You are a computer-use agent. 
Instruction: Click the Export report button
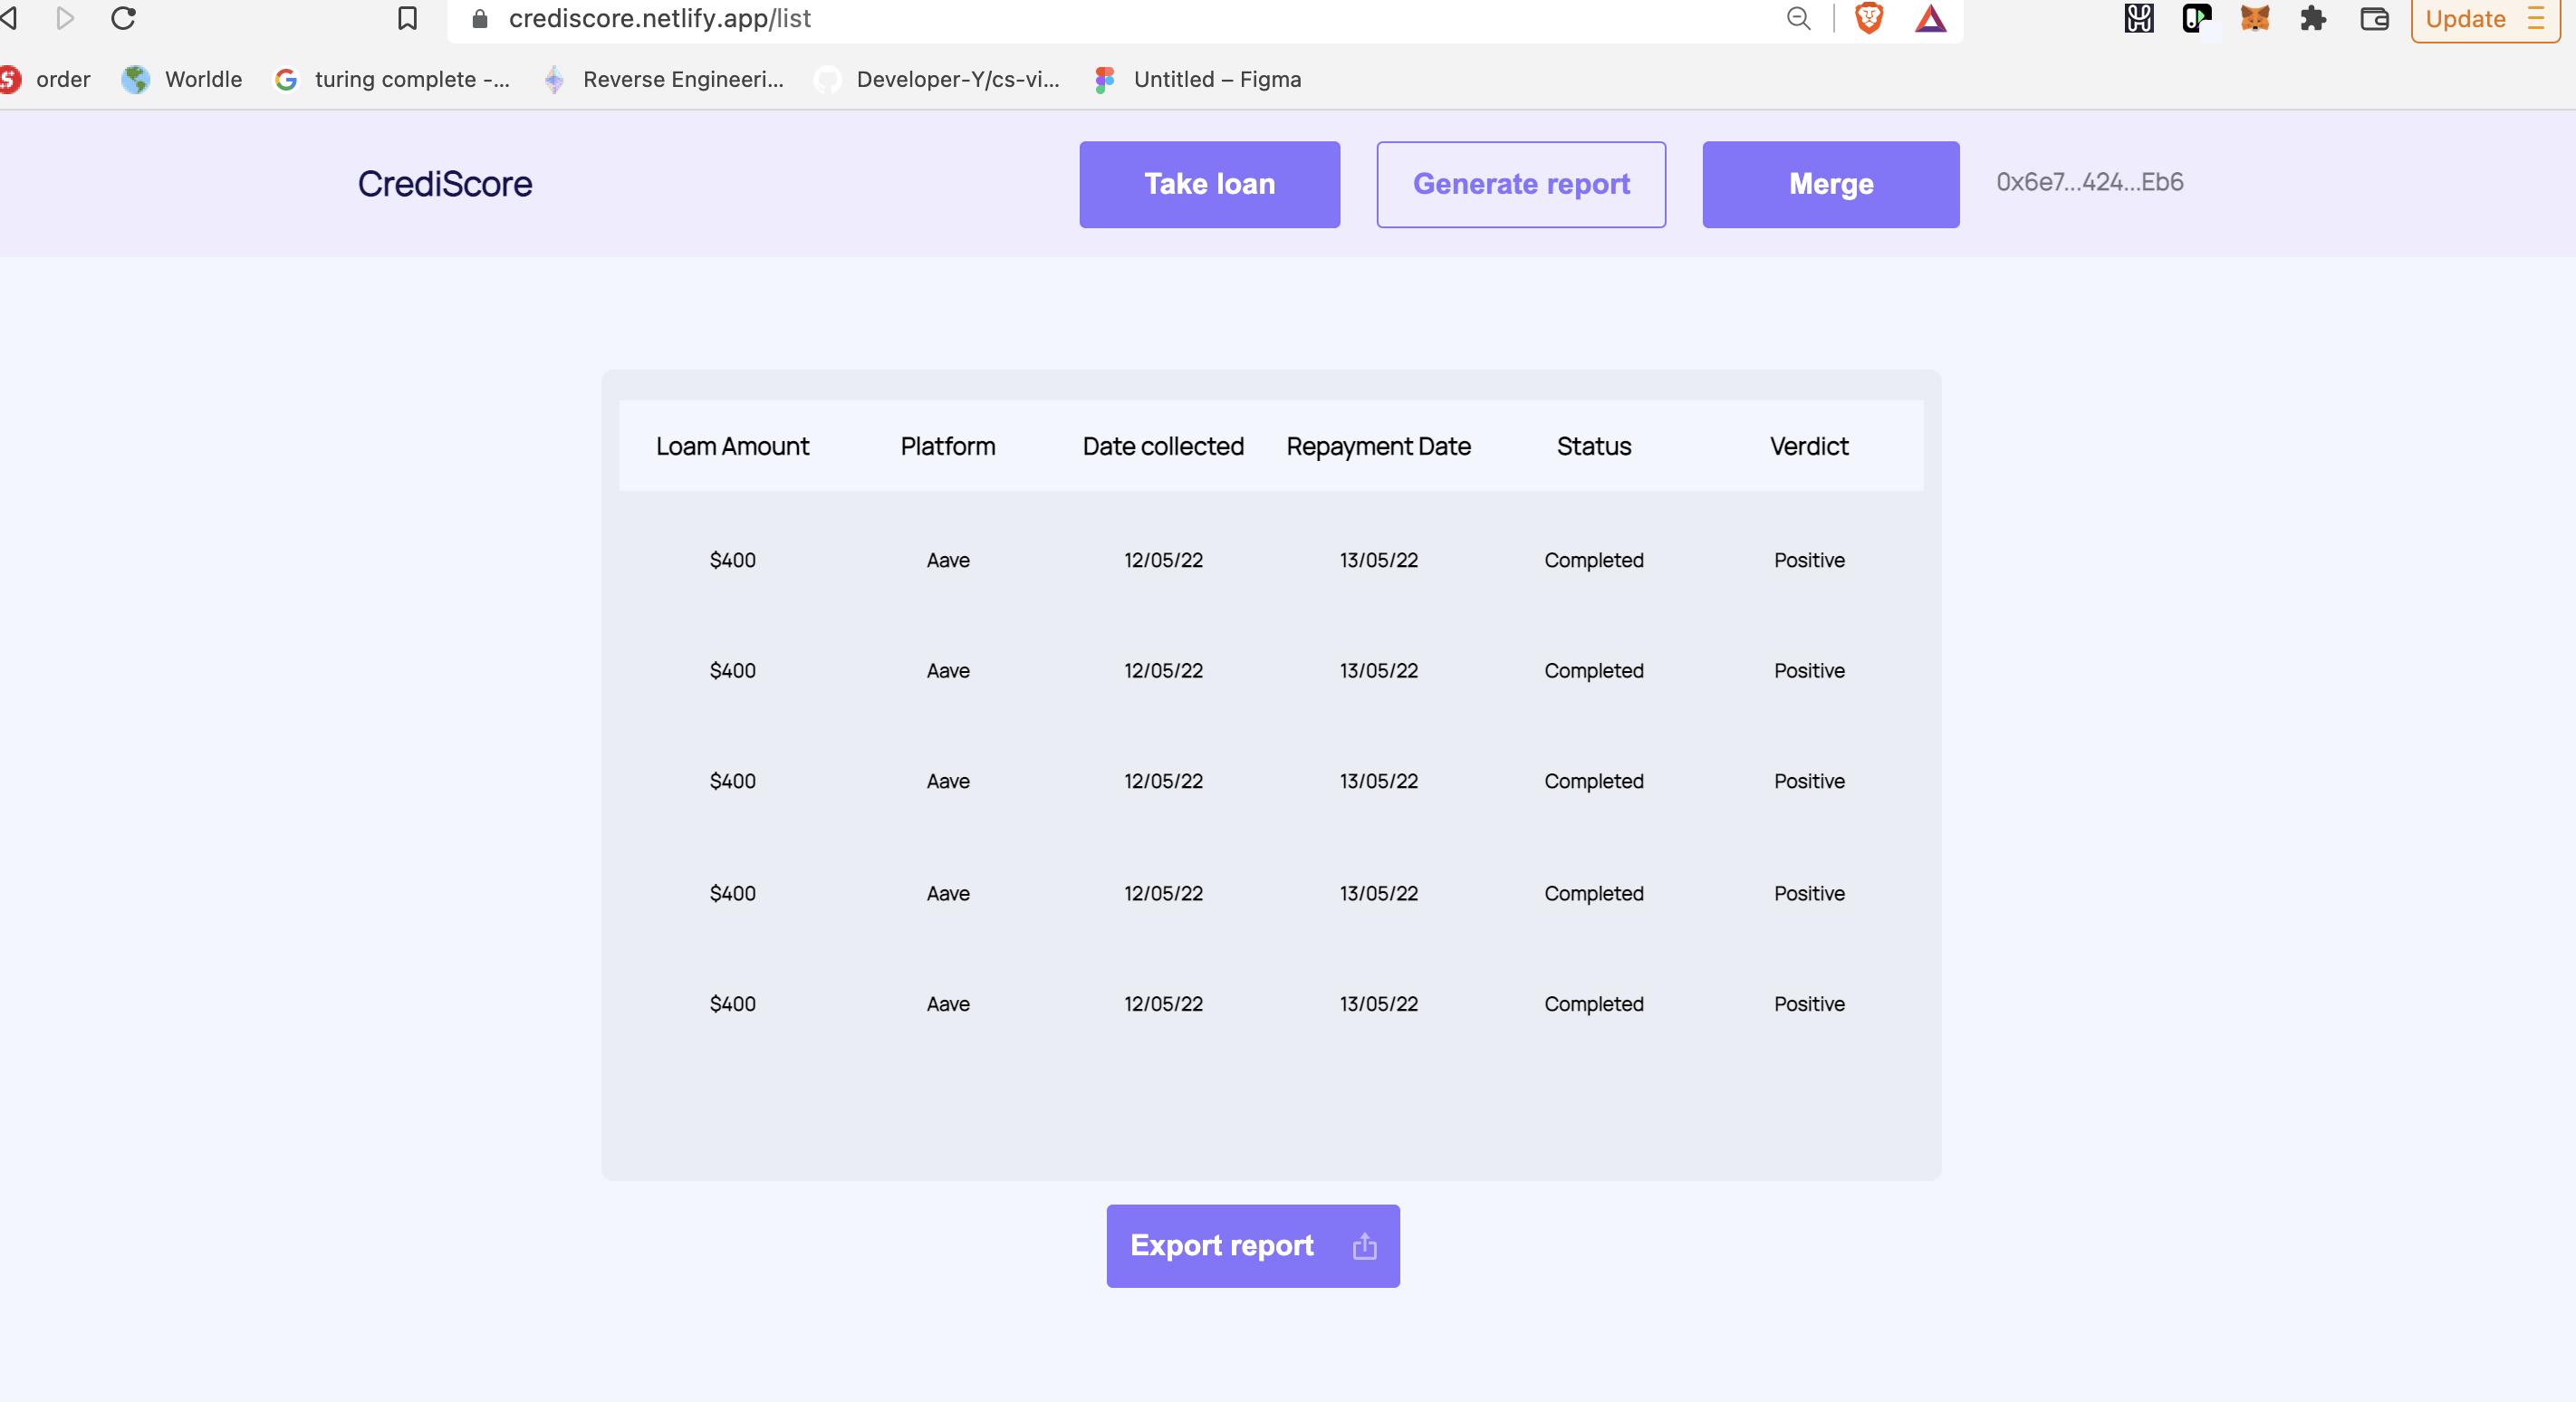coord(1252,1246)
